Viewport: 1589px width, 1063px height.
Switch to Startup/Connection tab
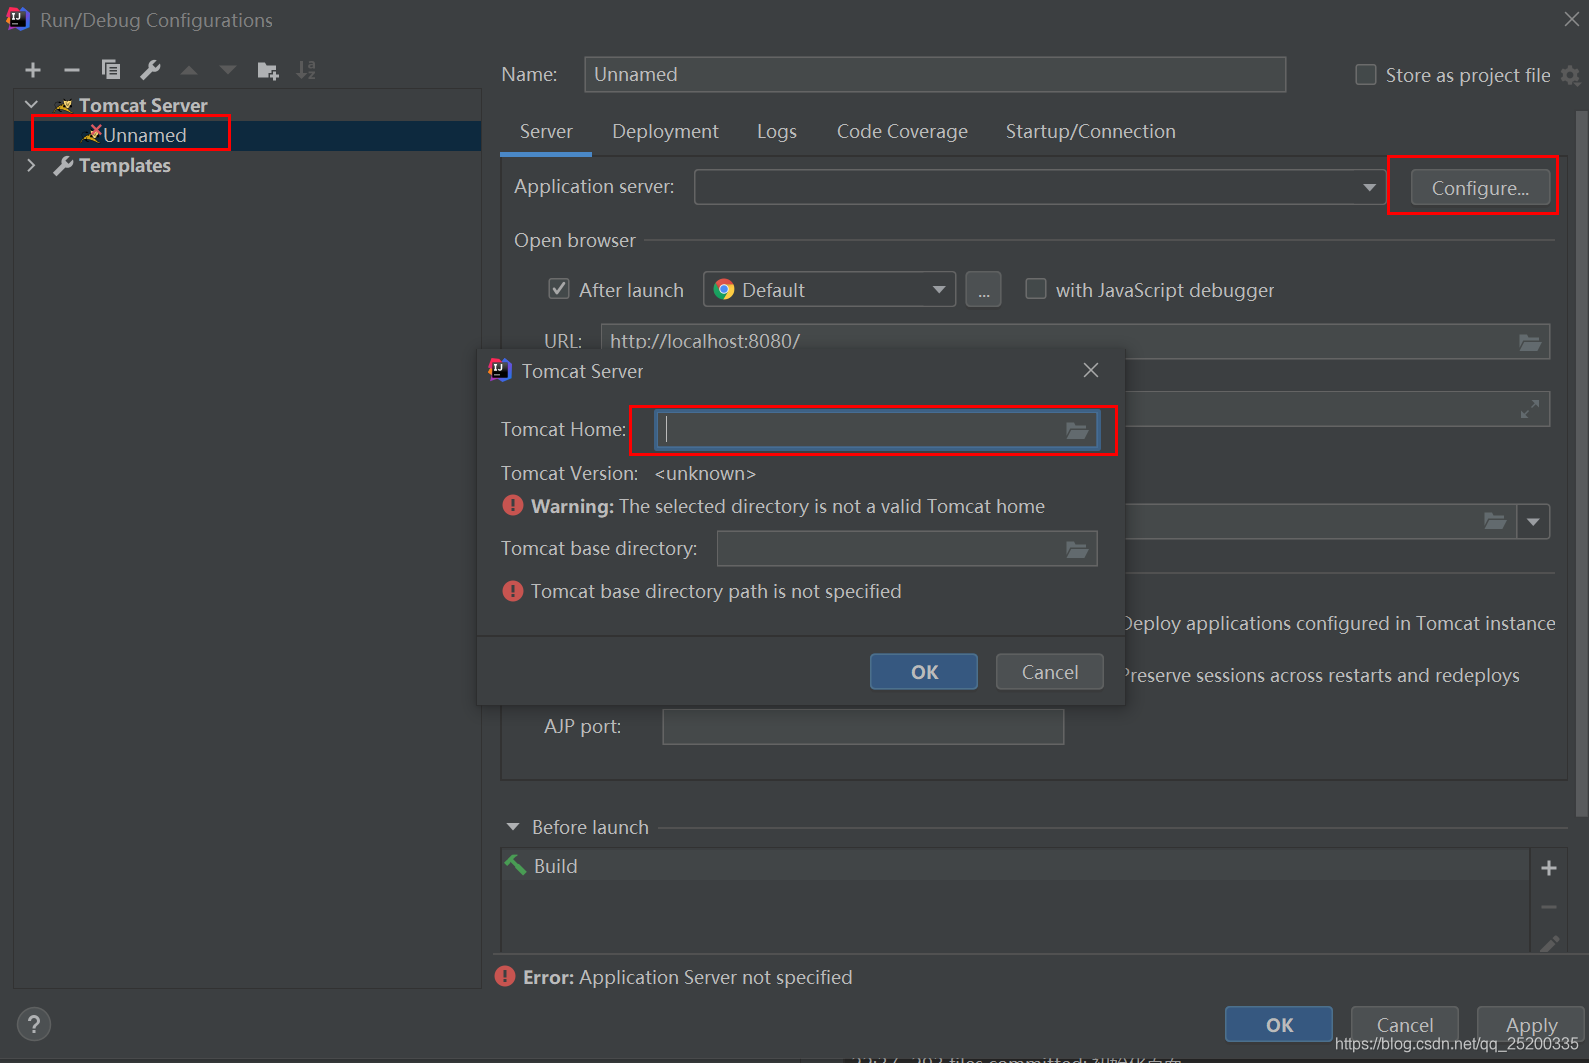tap(1090, 131)
